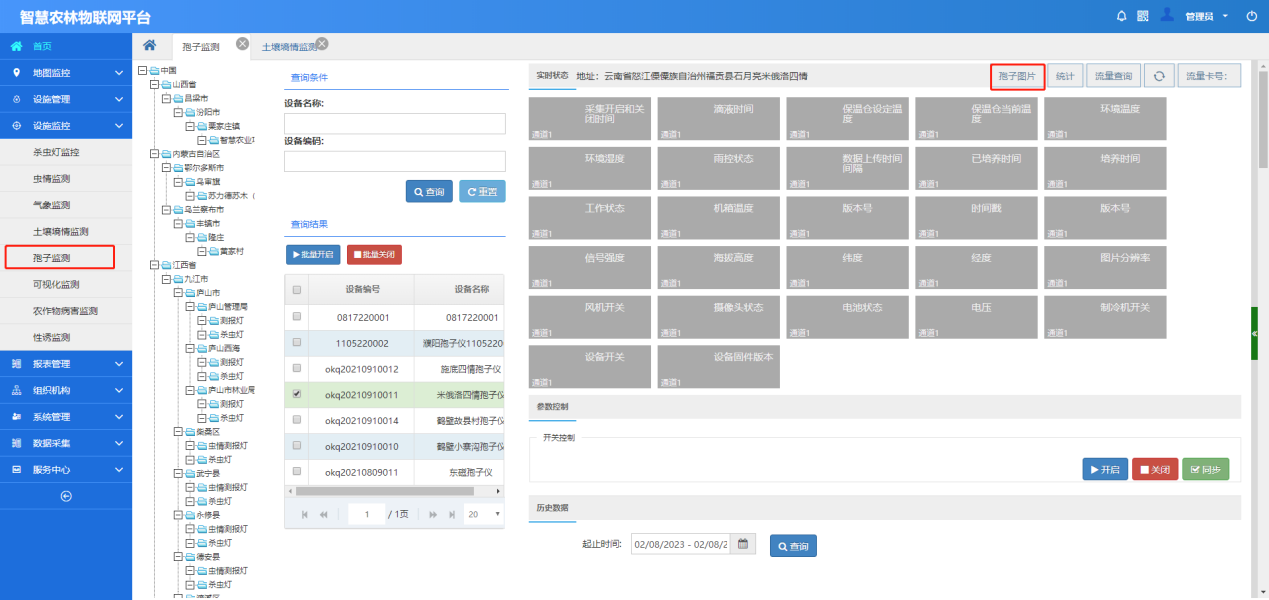This screenshot has width=1269, height=600.
Task: Collapse sidebar with the left arrow circle icon
Action: click(66, 496)
